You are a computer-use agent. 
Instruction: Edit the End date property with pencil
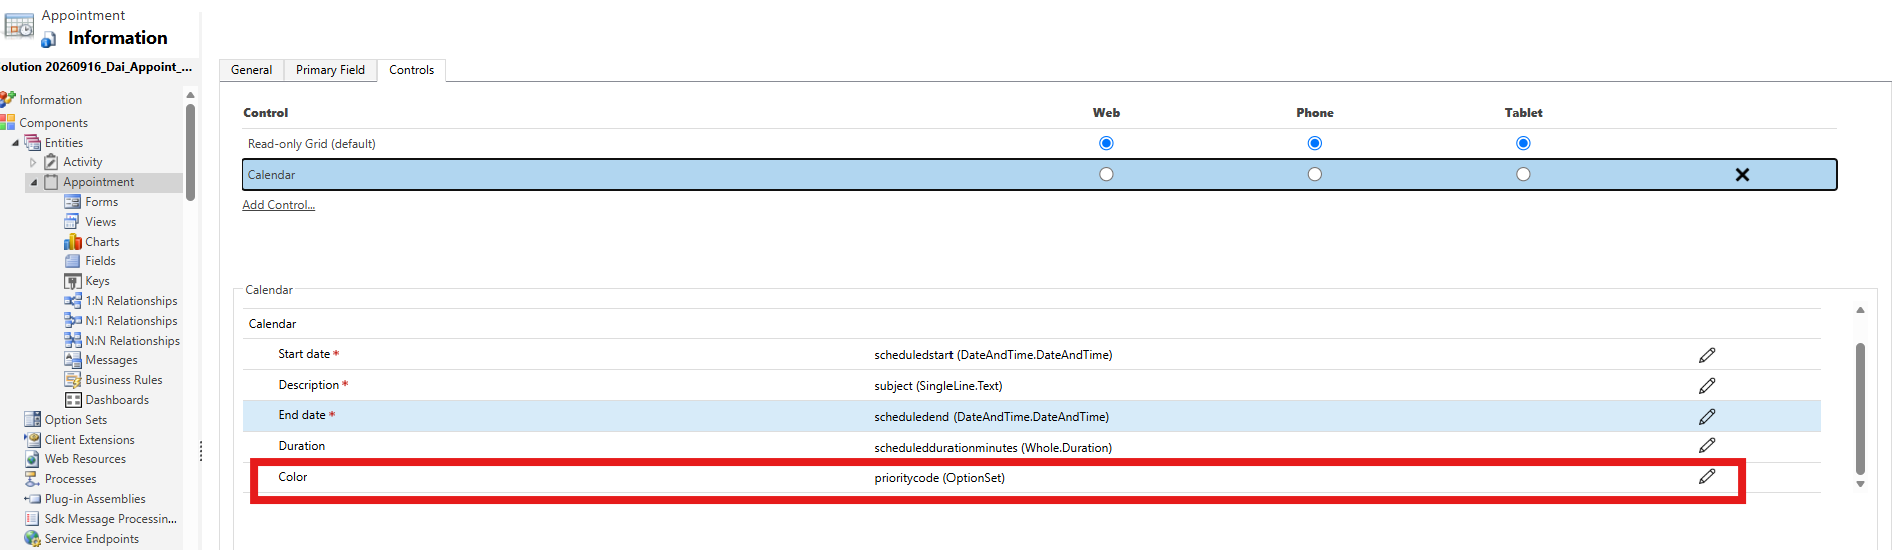[1707, 416]
